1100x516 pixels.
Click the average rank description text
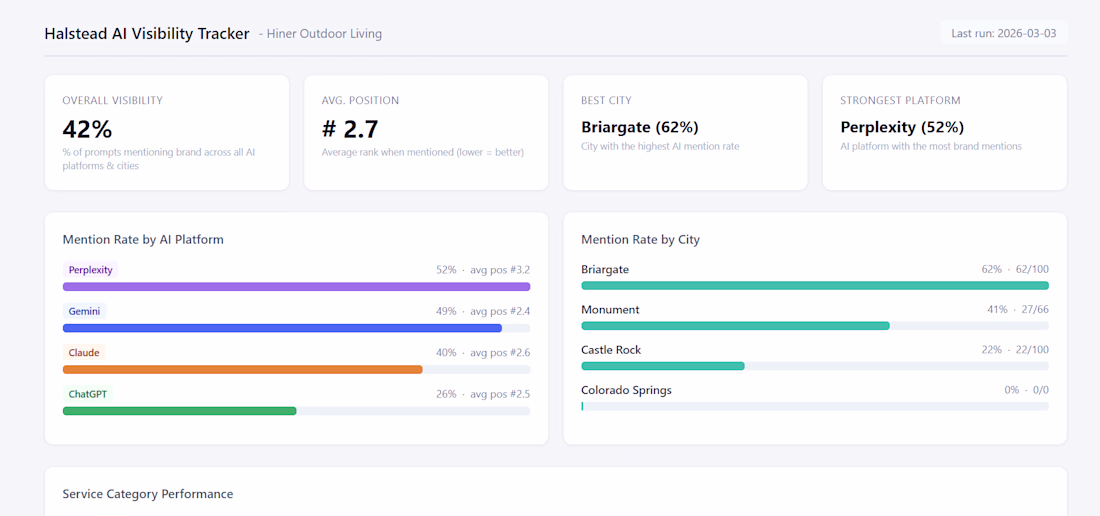coord(423,152)
